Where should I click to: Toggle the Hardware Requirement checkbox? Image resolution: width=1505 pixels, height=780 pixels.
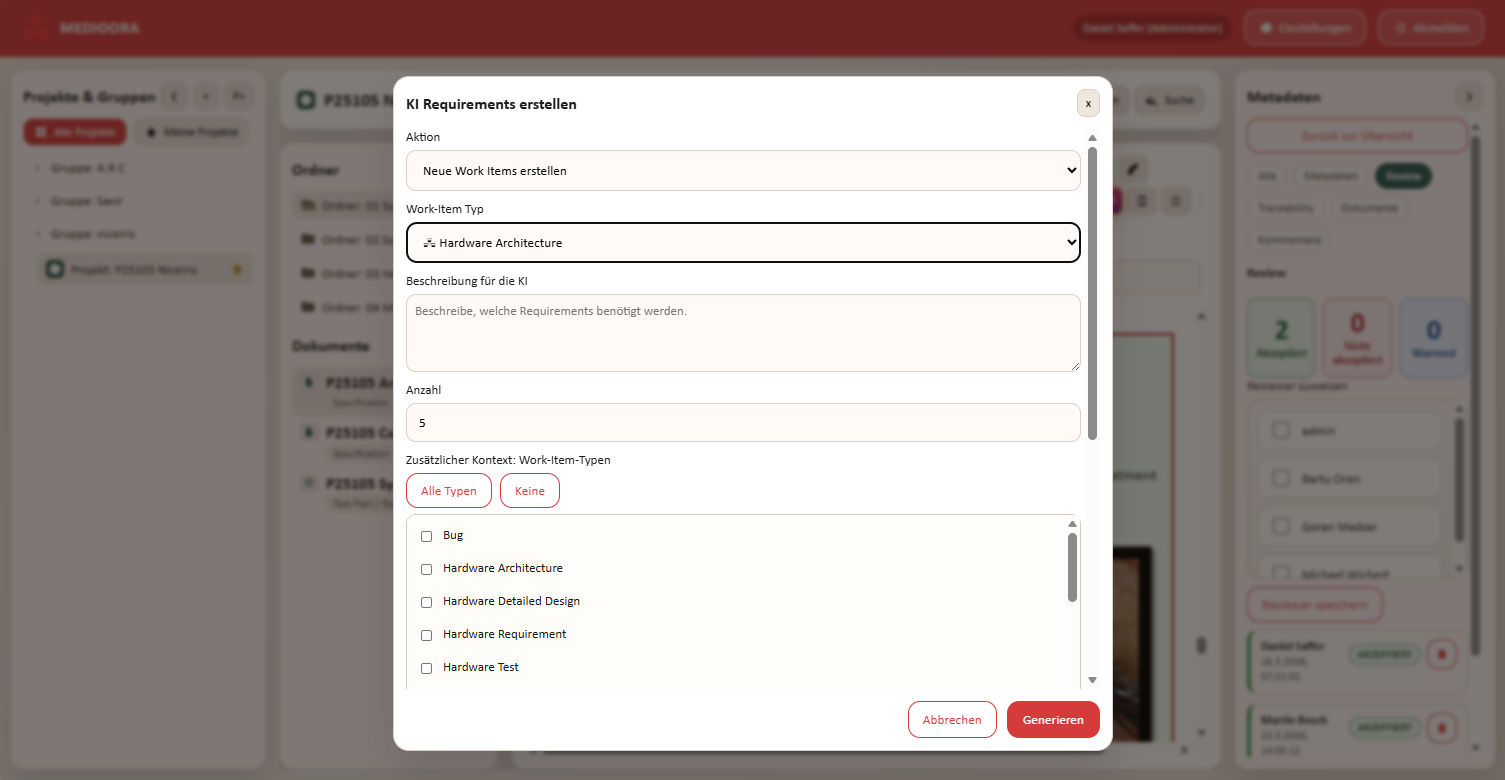pos(426,635)
